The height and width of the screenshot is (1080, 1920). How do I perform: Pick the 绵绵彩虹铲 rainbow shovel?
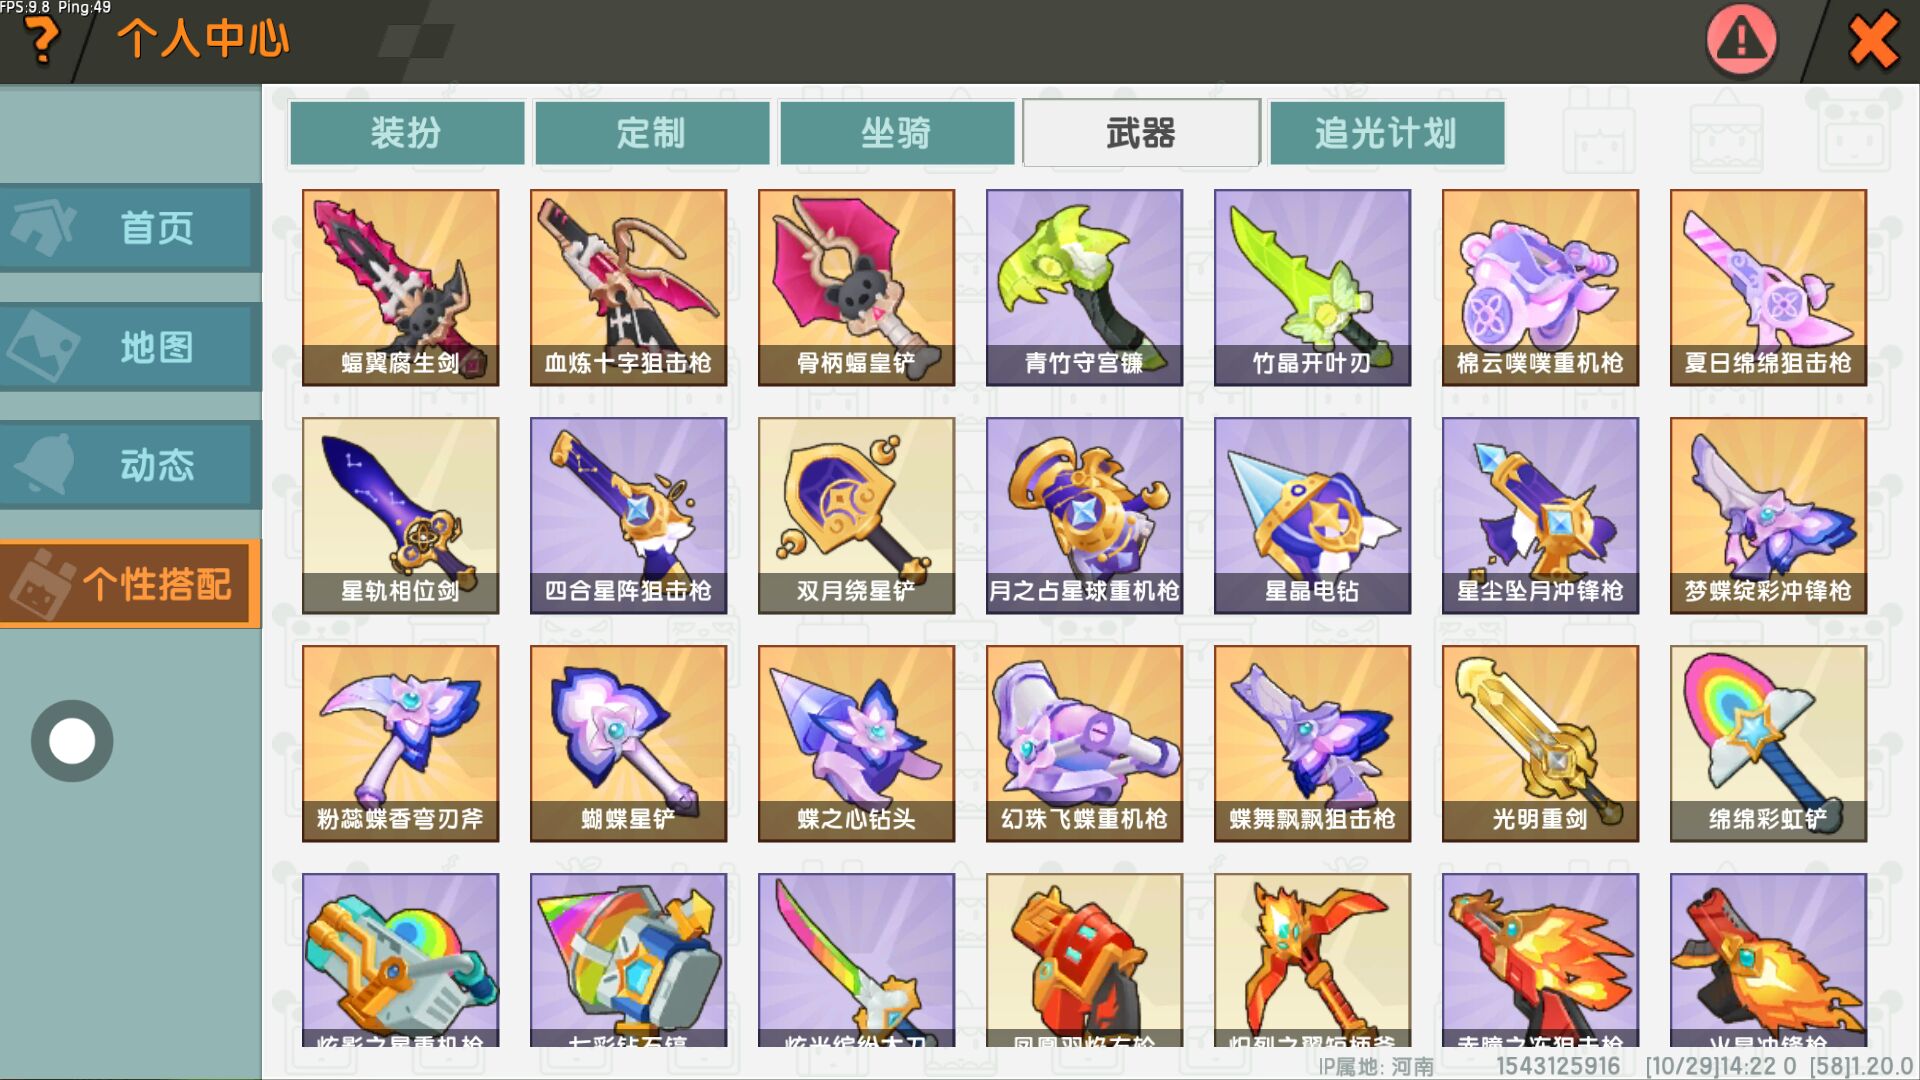(x=1768, y=743)
